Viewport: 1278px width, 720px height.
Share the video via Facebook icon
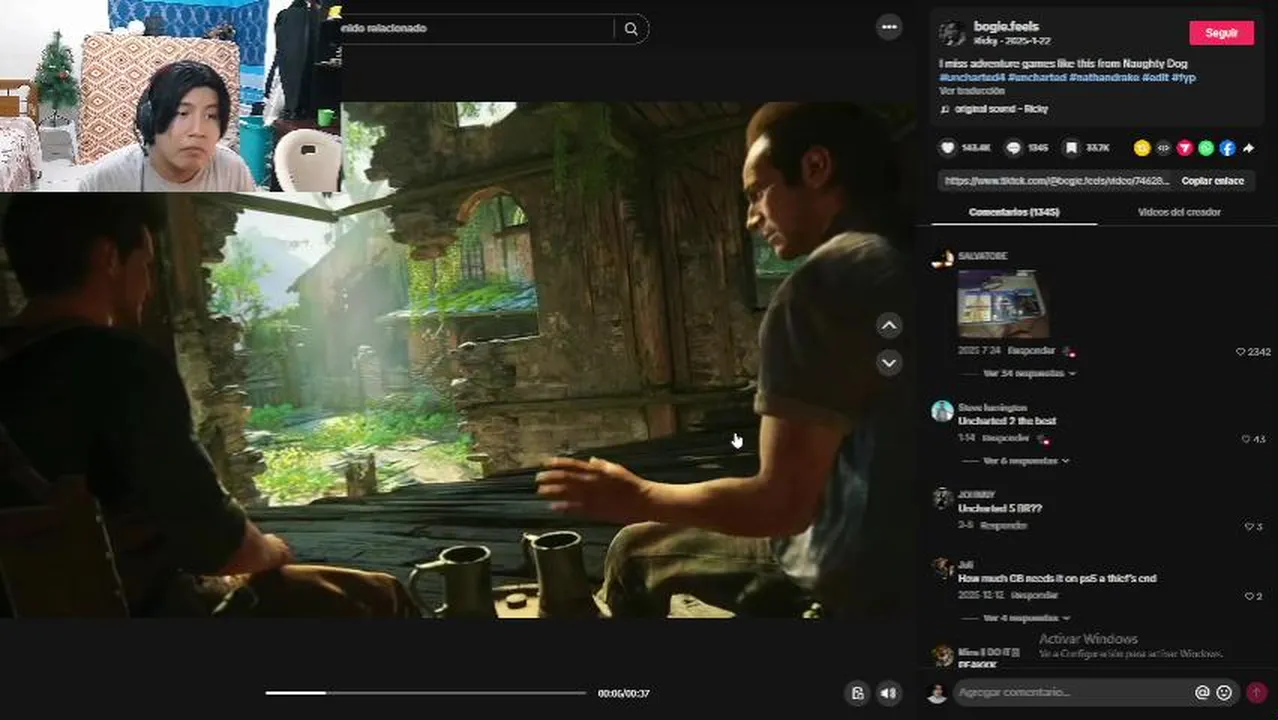pyautogui.click(x=1227, y=148)
